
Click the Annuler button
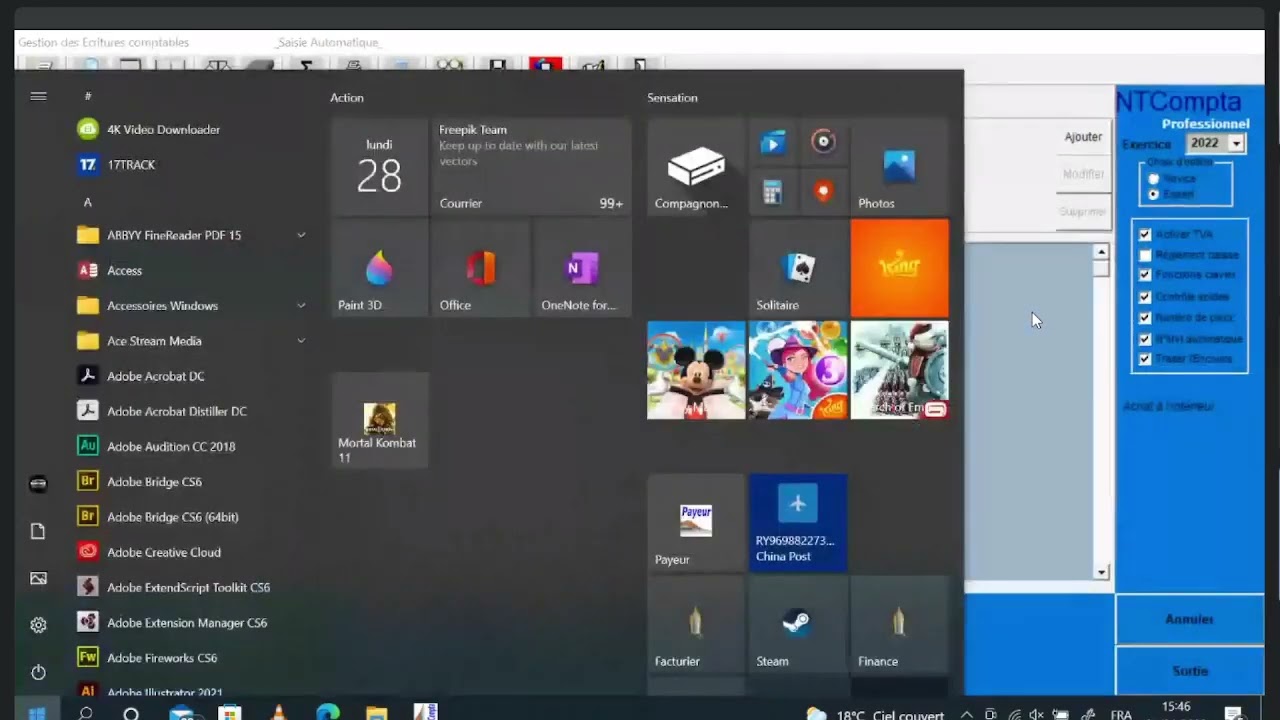click(x=1189, y=619)
